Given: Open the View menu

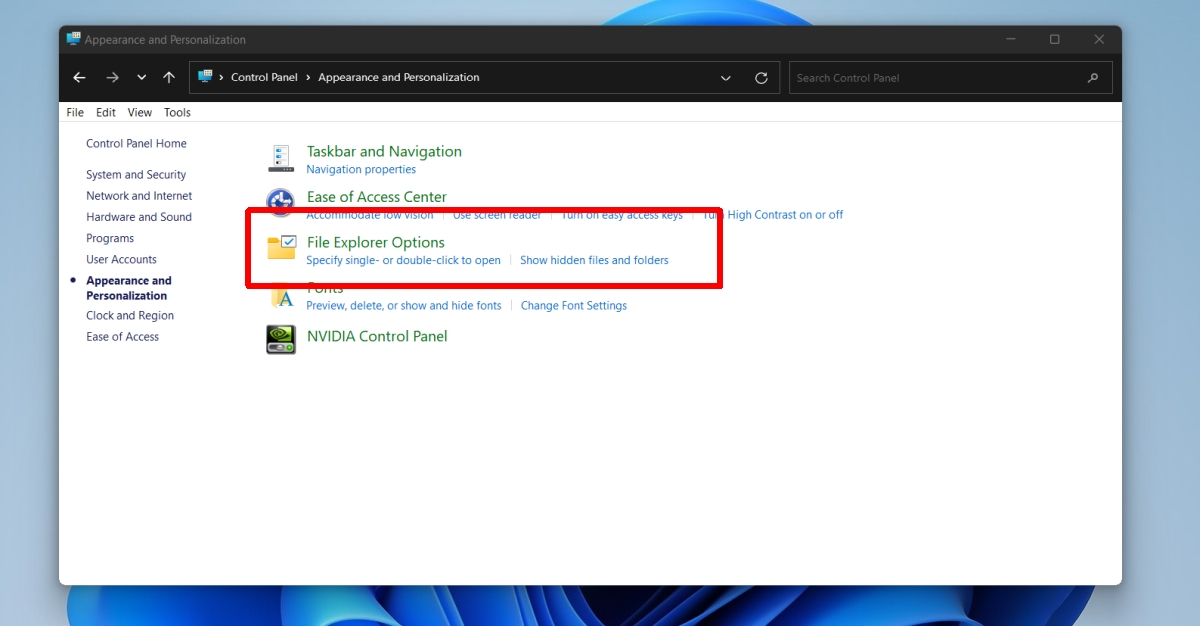Looking at the screenshot, I should click(140, 113).
